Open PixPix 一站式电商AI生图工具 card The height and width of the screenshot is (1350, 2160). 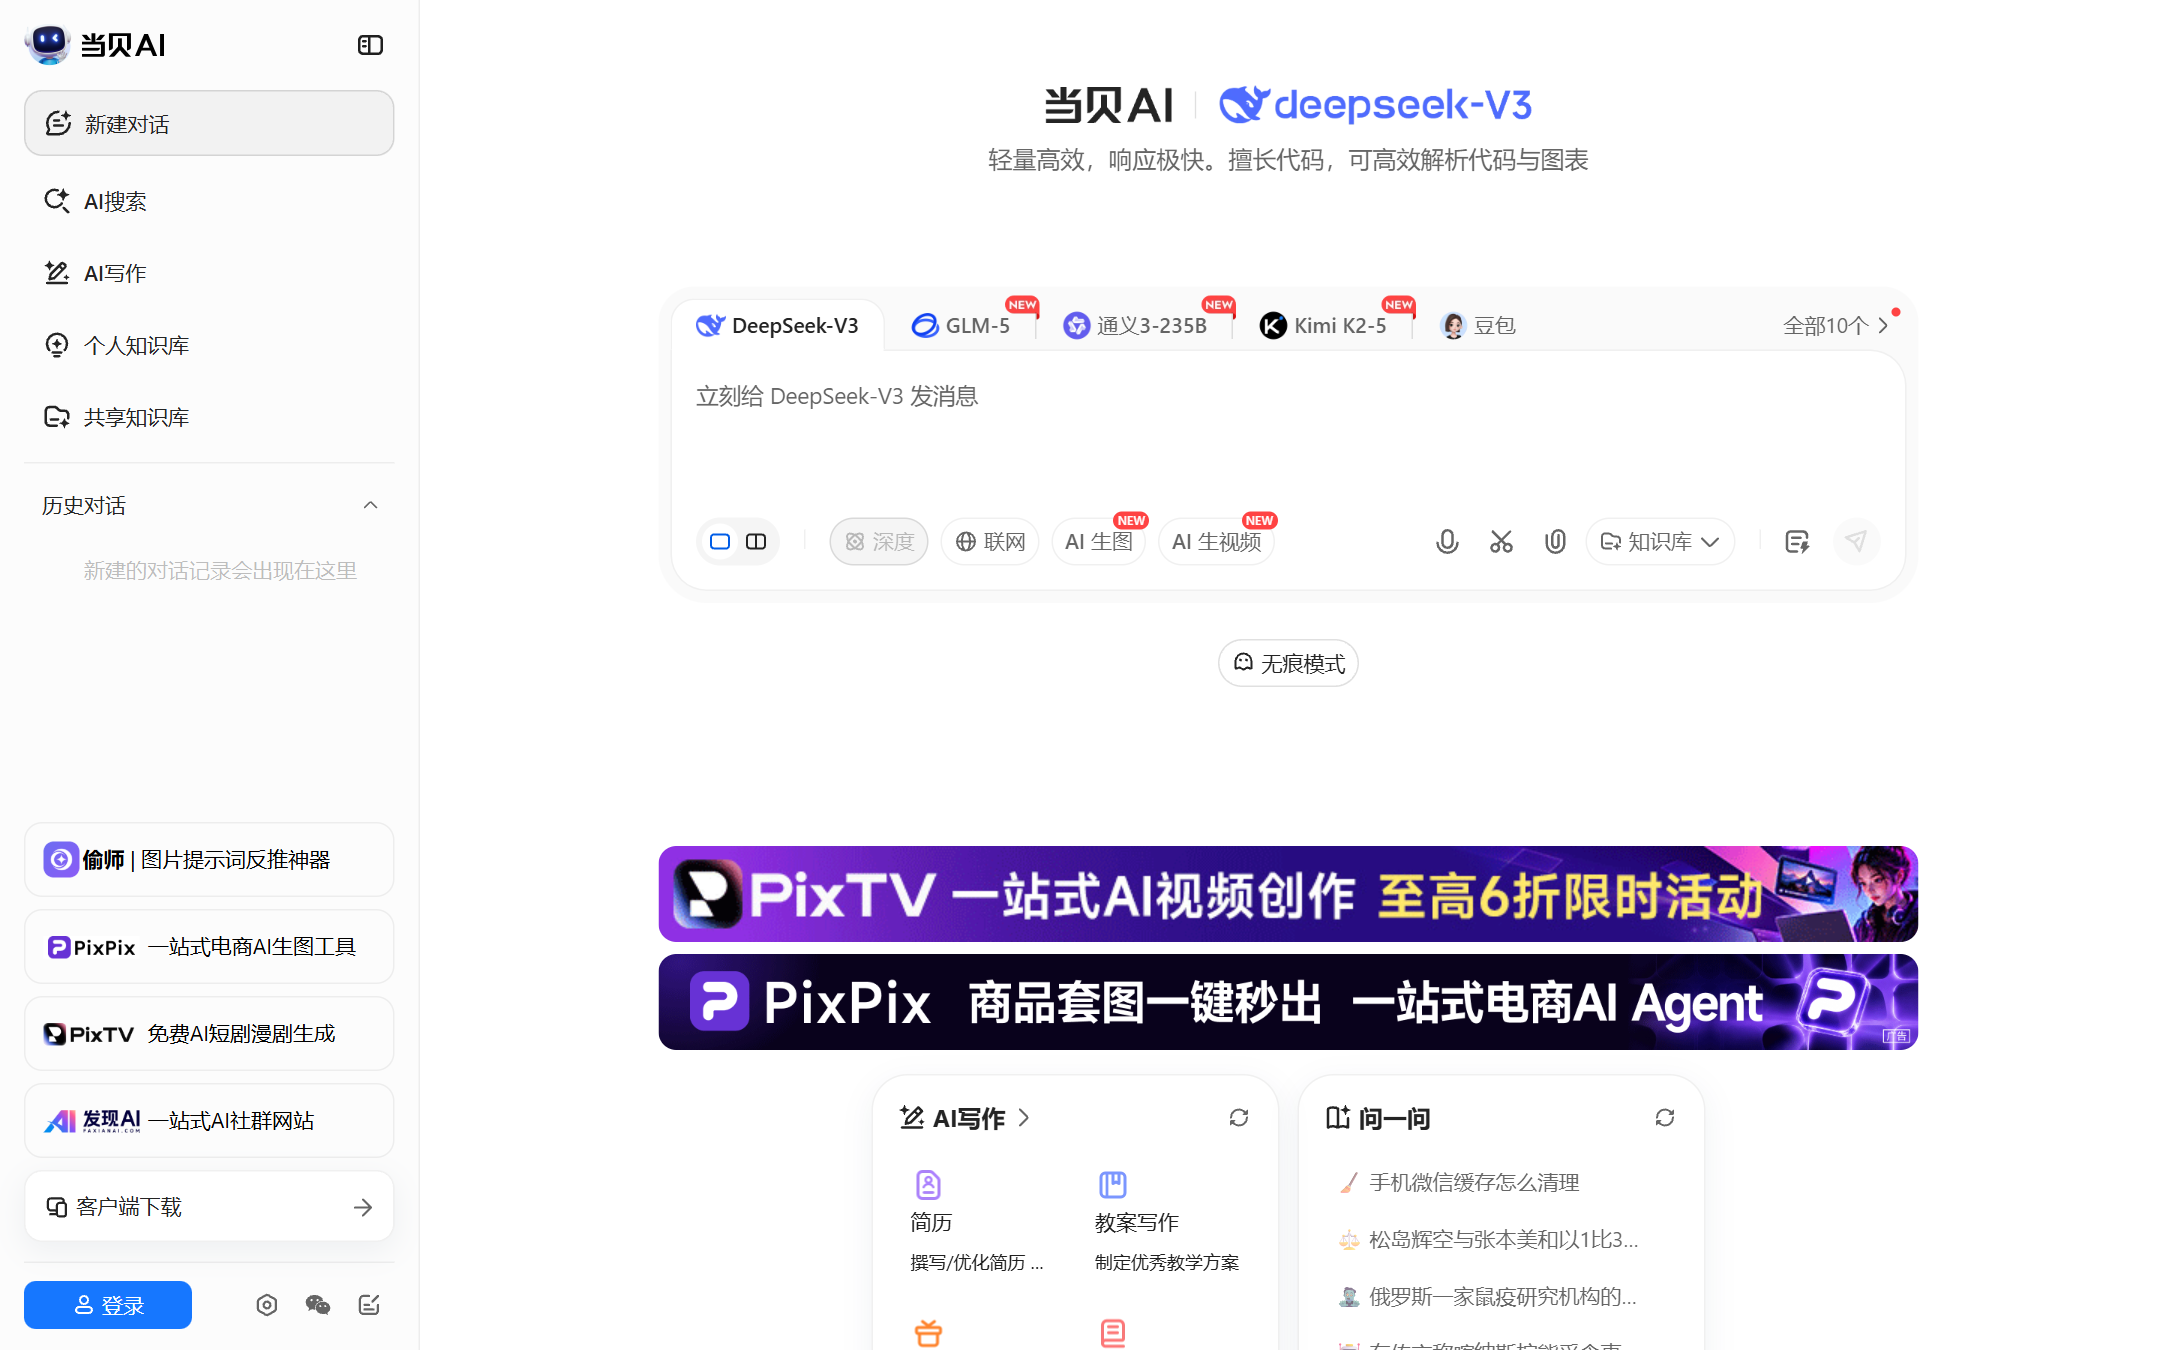209,946
